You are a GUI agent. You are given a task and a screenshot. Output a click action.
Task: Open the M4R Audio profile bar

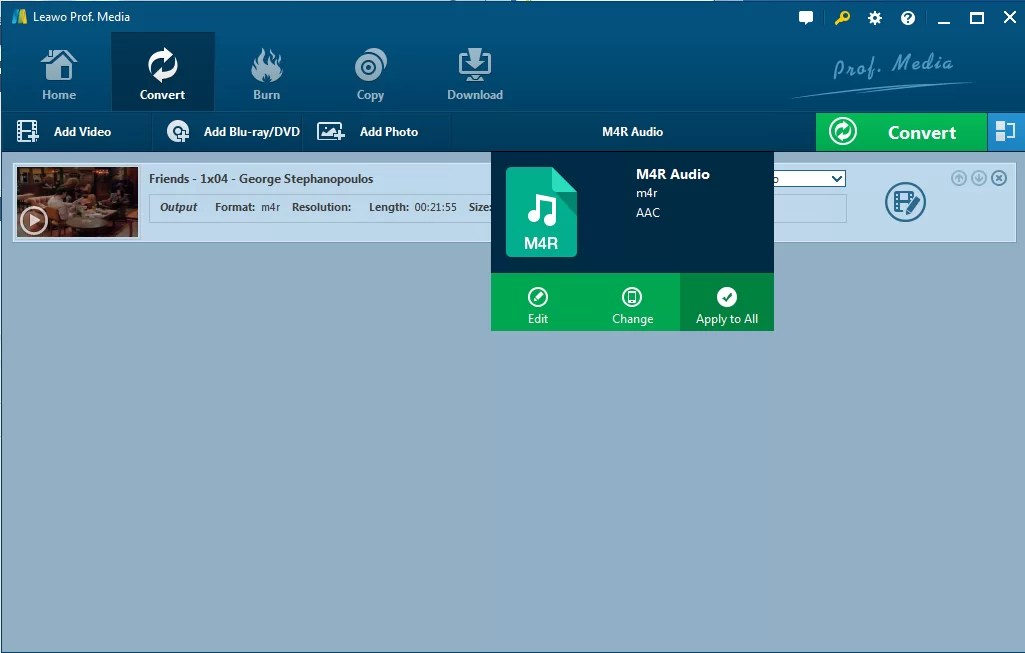[x=632, y=131]
